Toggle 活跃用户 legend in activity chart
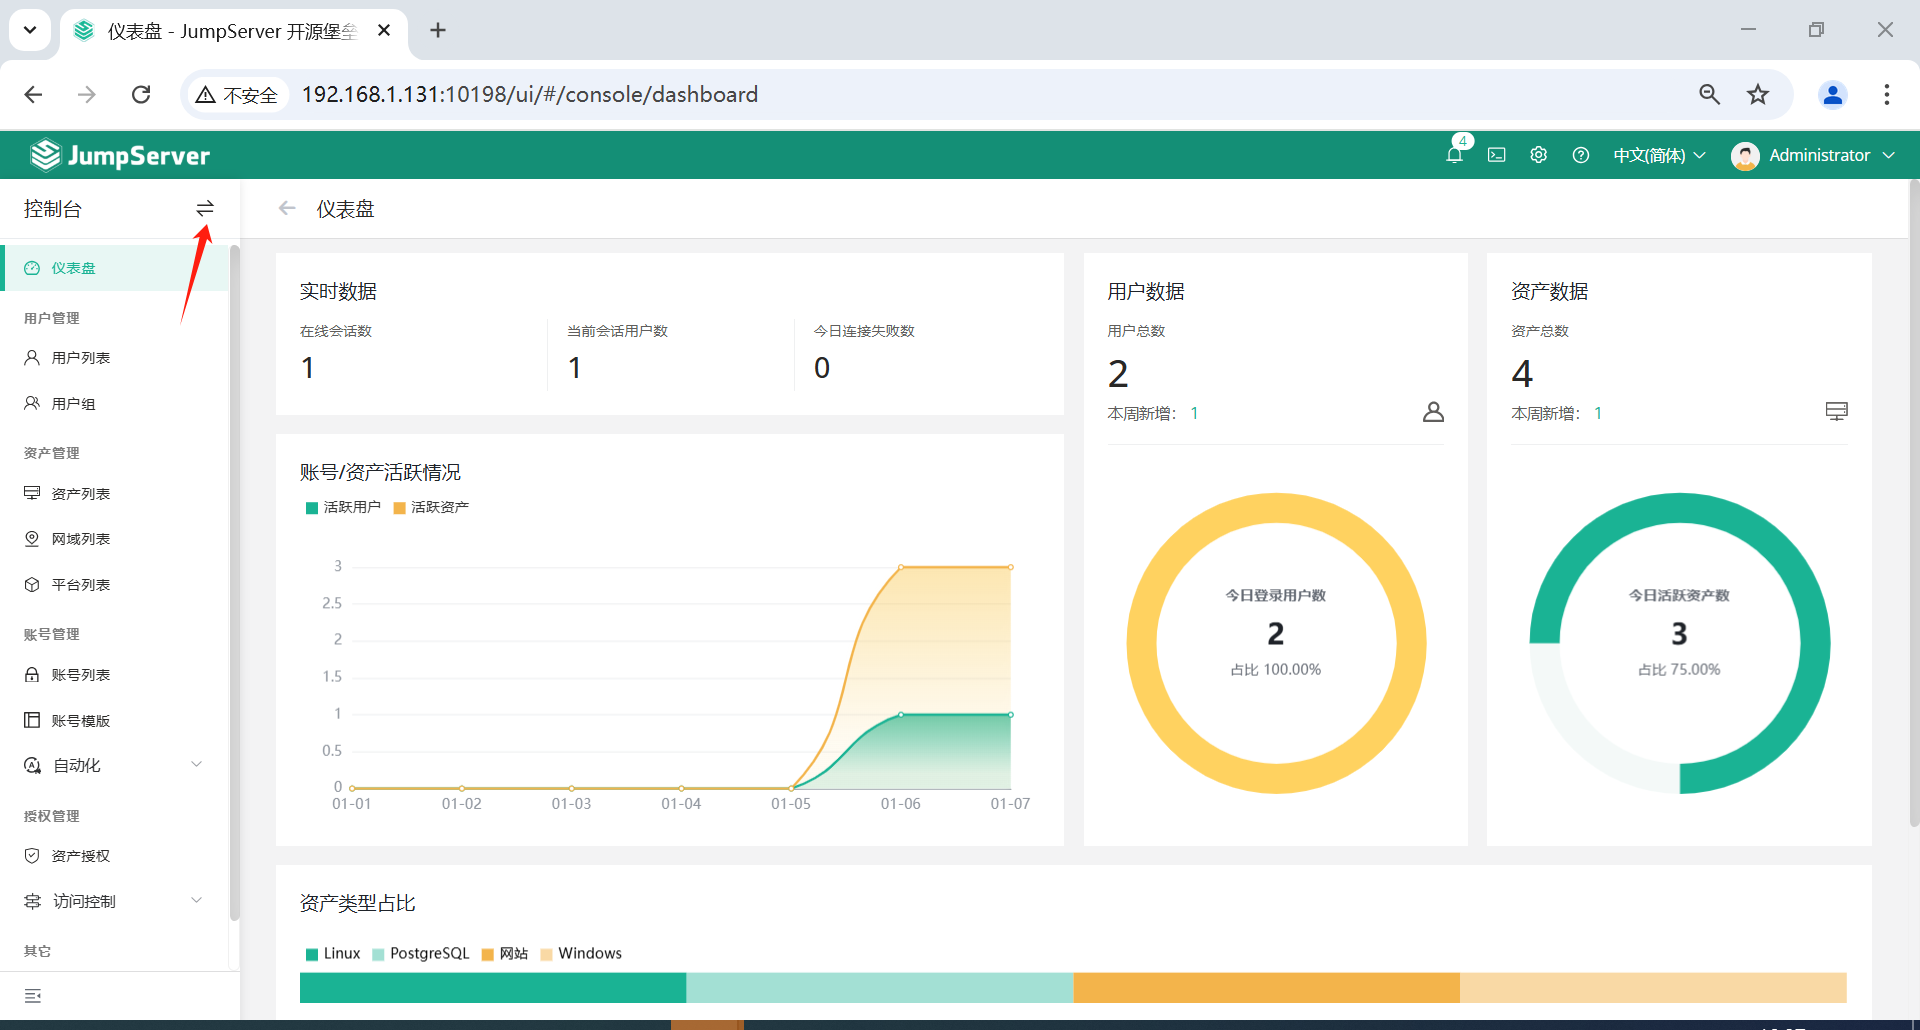 [x=343, y=507]
